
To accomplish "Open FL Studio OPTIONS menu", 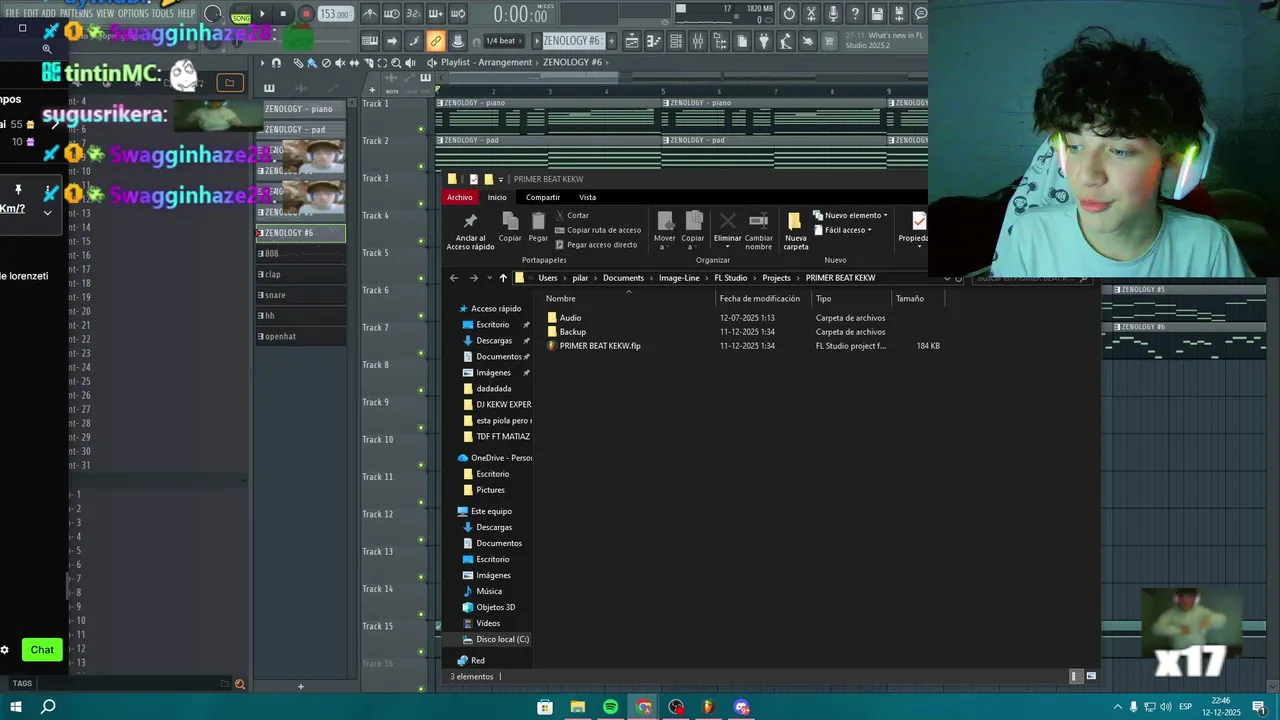I will [133, 14].
